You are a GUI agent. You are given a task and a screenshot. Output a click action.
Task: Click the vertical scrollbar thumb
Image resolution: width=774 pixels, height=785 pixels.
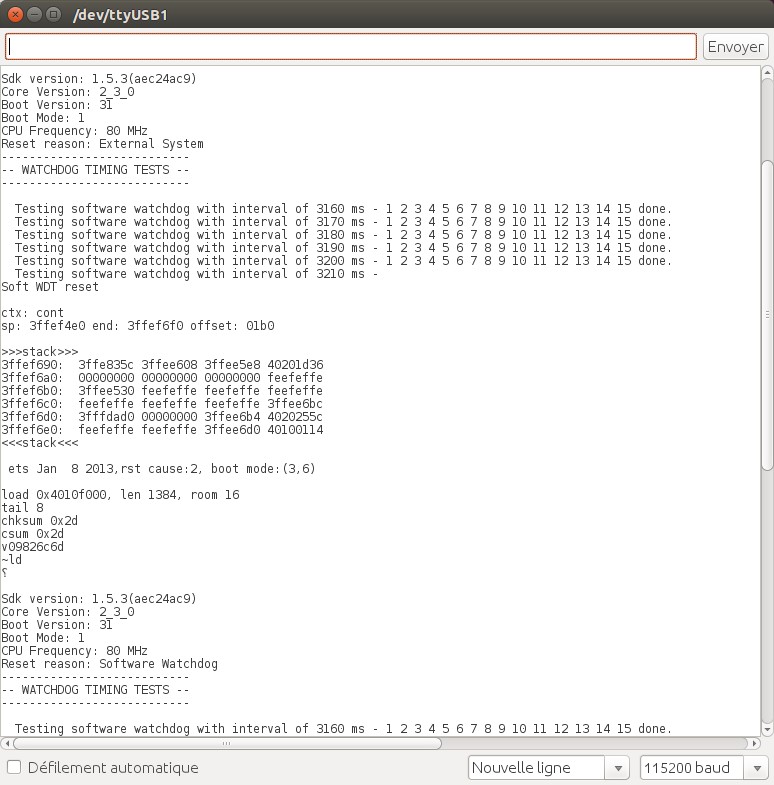click(766, 315)
